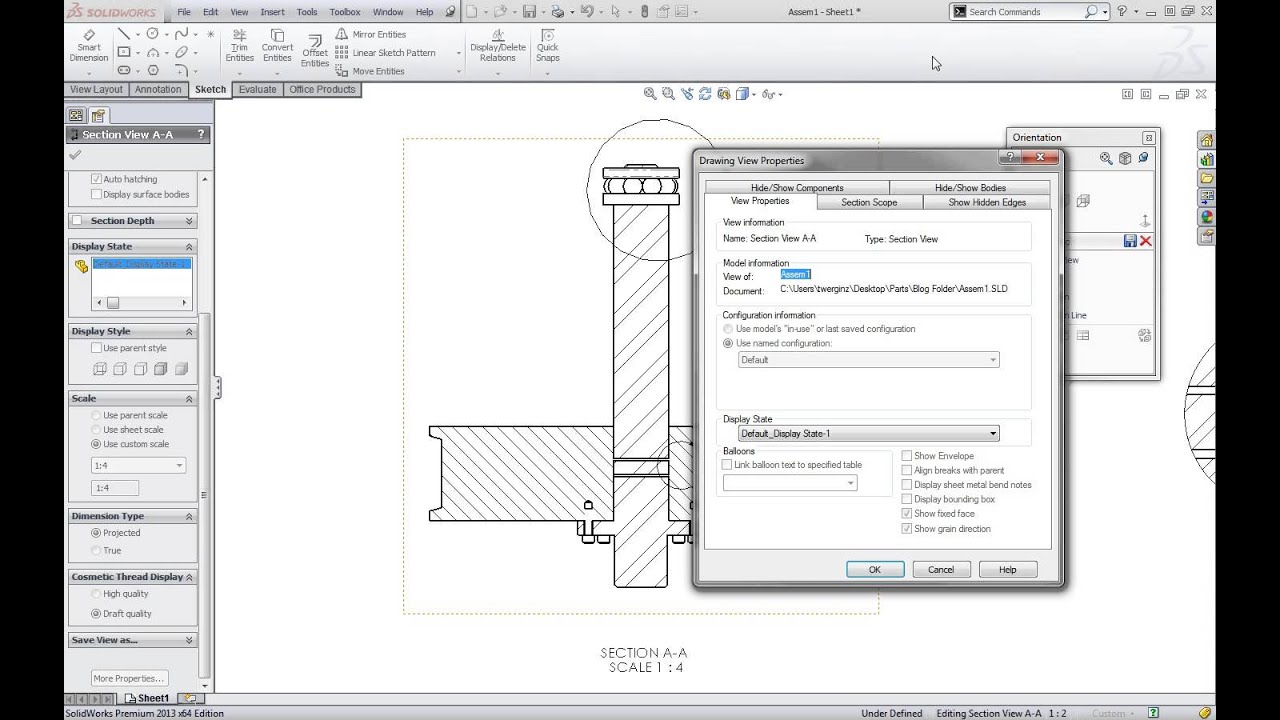Image resolution: width=1280 pixels, height=720 pixels.
Task: Select the Polygon sketch tool
Action: [x=153, y=71]
